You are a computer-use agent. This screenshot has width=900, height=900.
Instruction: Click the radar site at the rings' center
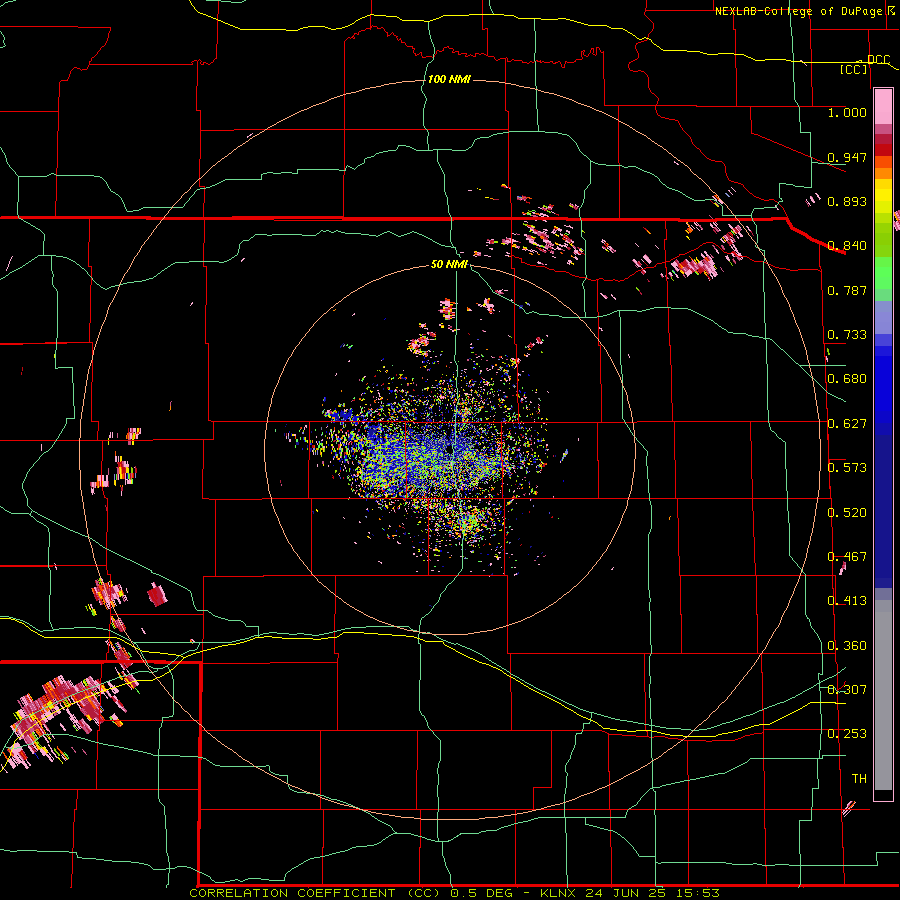tap(449, 449)
